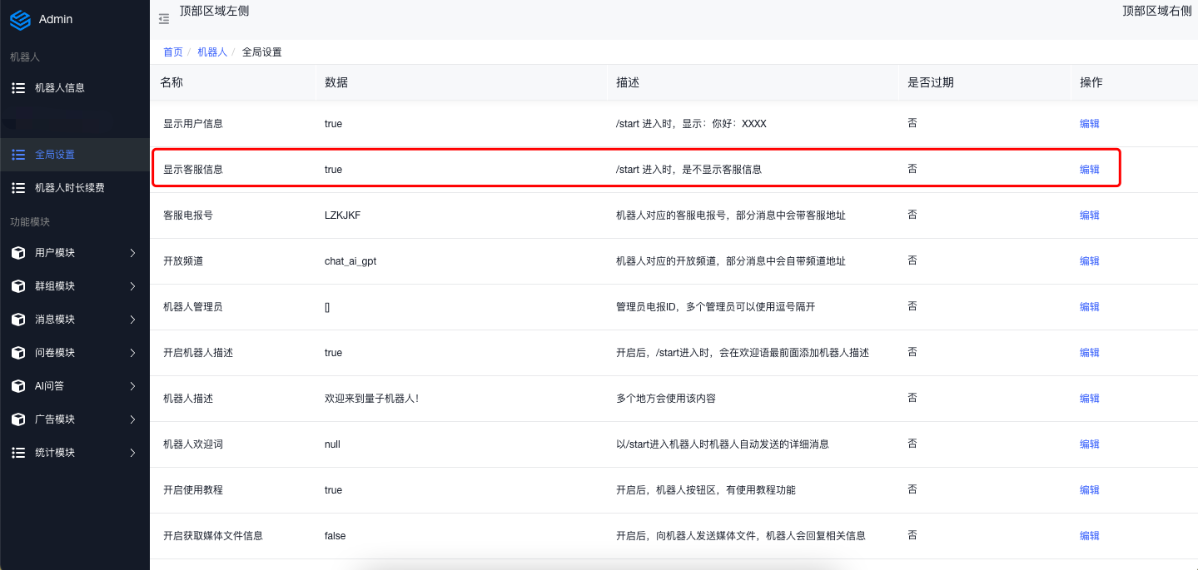The height and width of the screenshot is (570, 1198).
Task: Click the list icon beside 统计模块
Action: click(18, 453)
